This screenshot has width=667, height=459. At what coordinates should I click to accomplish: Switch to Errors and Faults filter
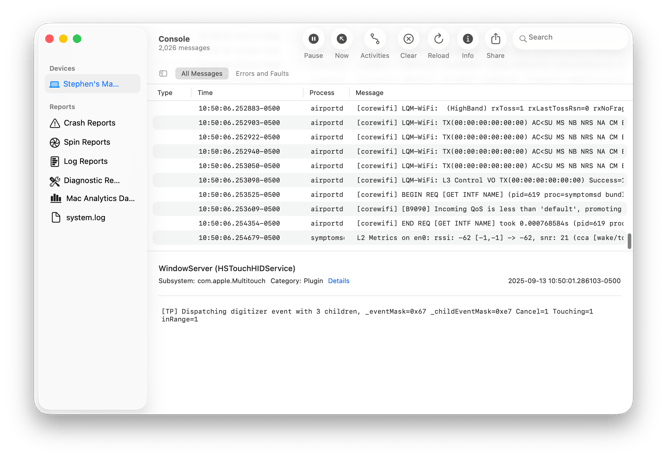point(262,74)
